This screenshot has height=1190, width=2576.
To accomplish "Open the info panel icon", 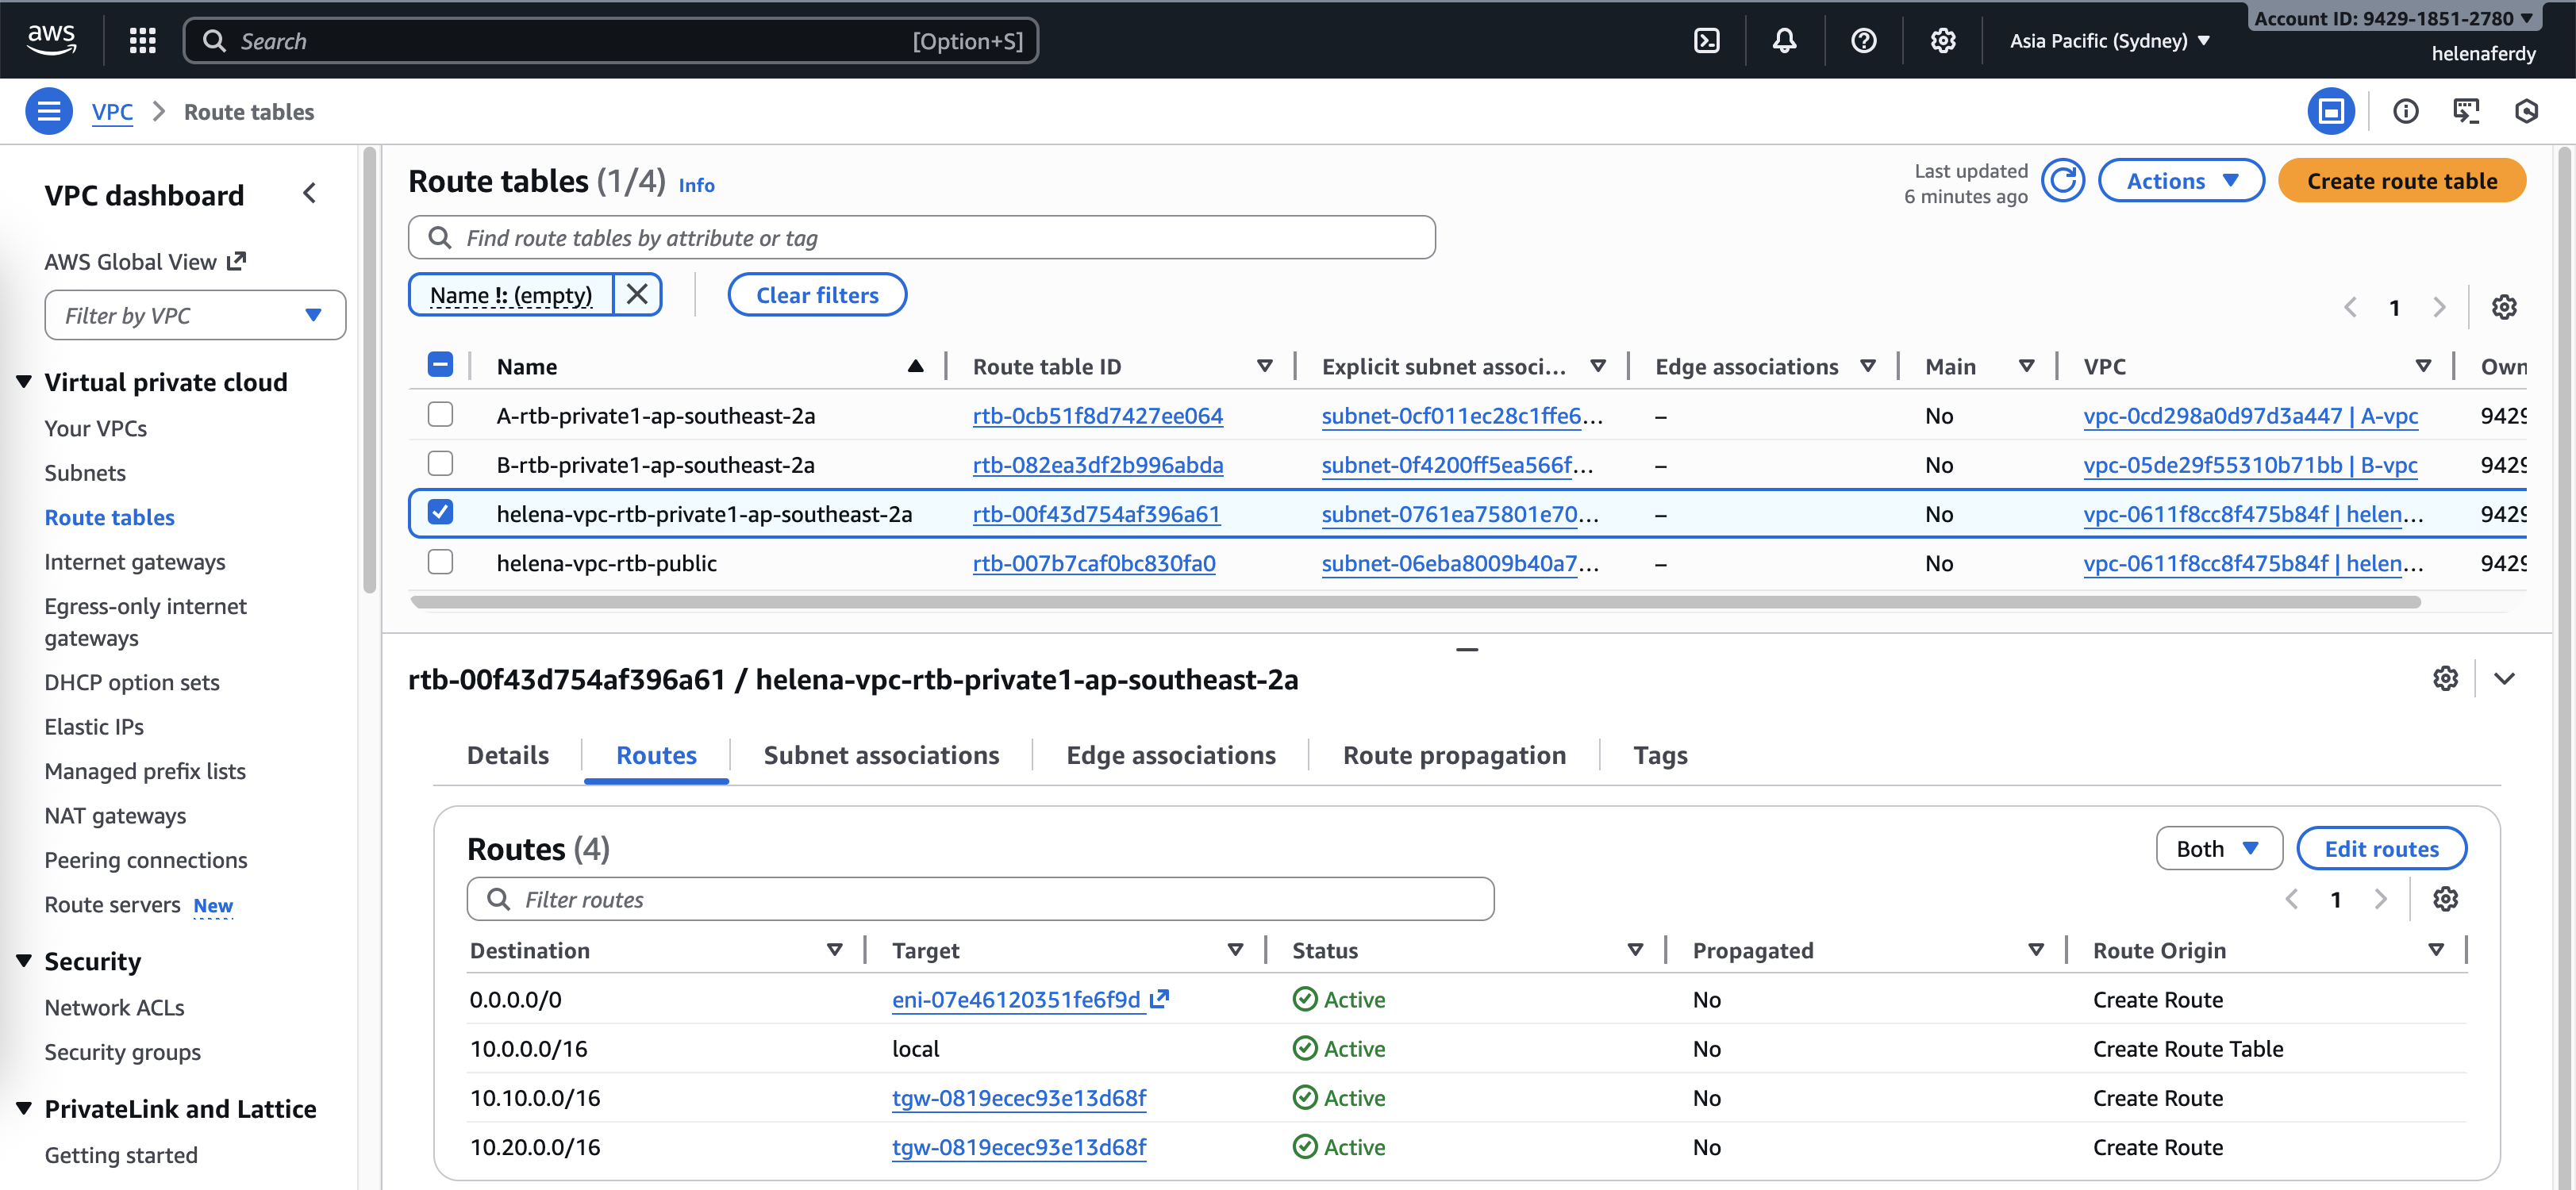I will coord(2405,111).
